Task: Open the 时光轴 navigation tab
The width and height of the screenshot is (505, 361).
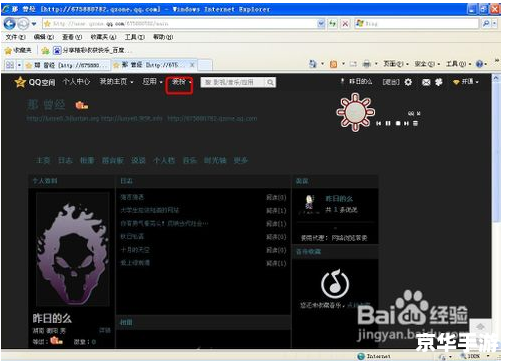Action: (215, 160)
